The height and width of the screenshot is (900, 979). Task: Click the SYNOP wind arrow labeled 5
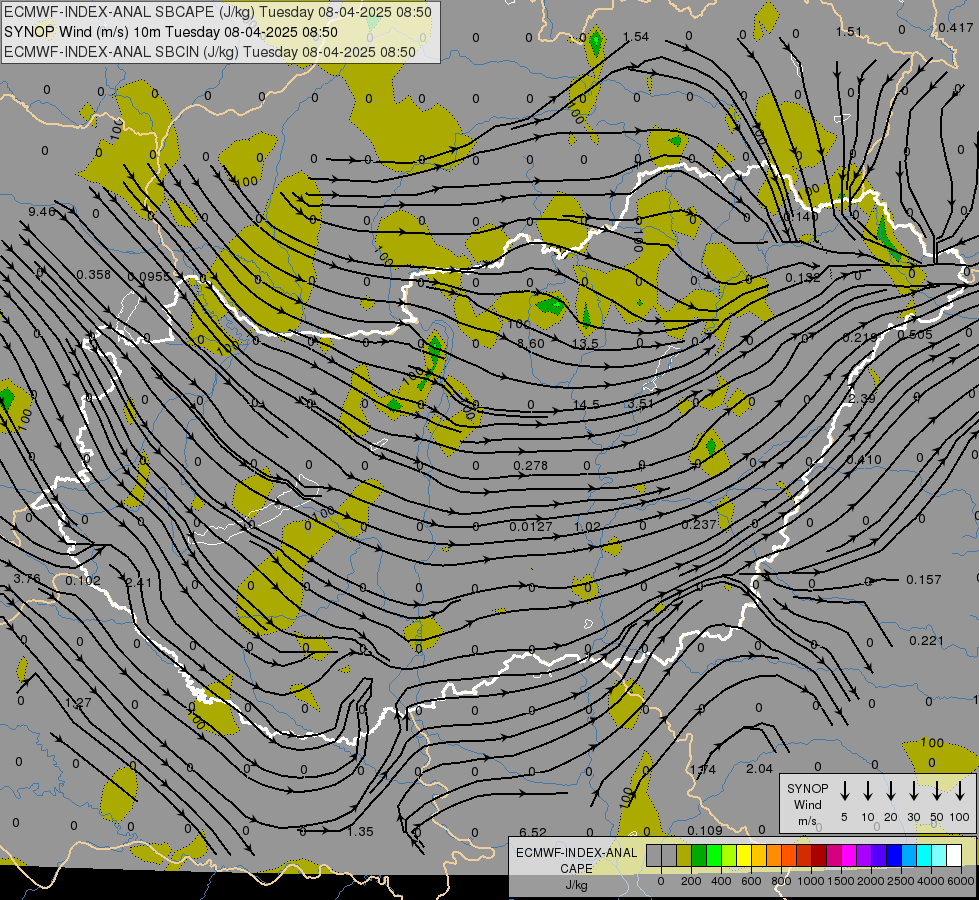[x=844, y=791]
